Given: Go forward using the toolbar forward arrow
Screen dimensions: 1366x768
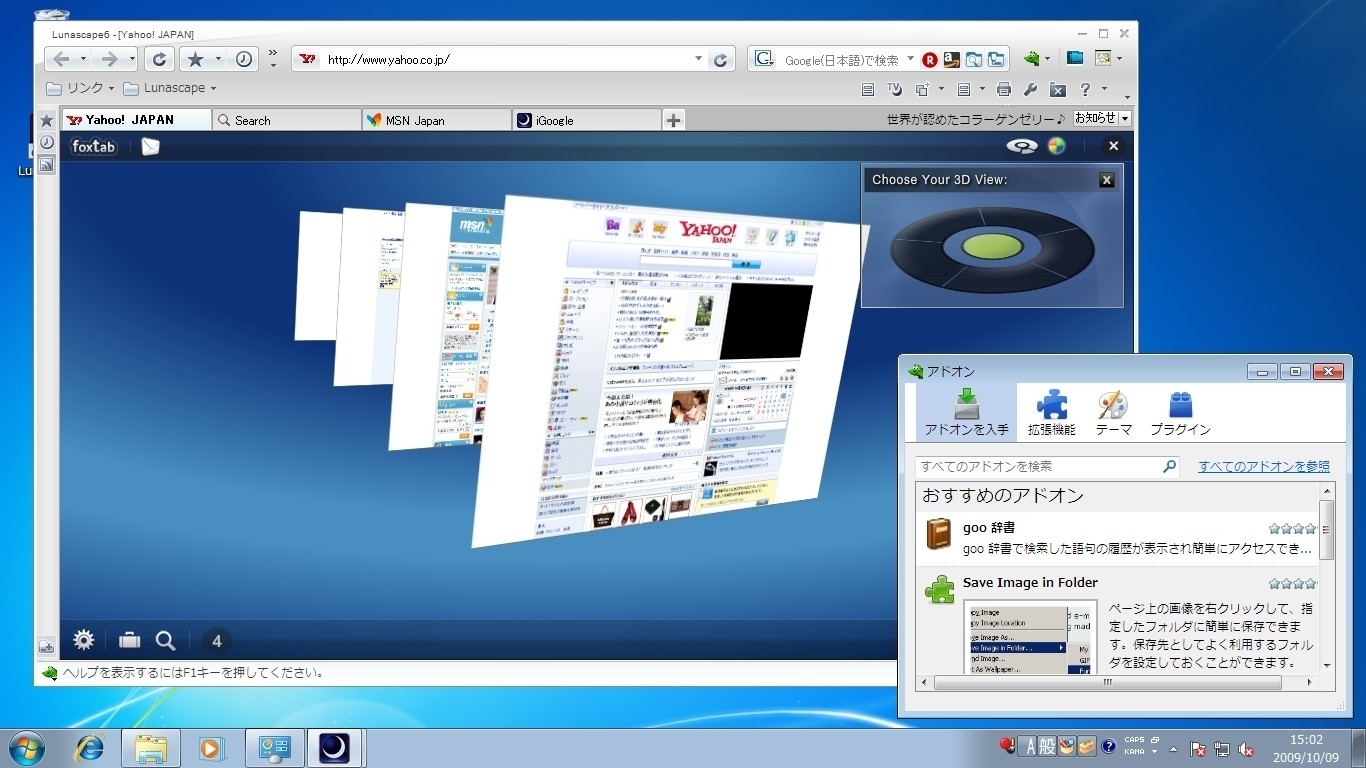Looking at the screenshot, I should [109, 59].
